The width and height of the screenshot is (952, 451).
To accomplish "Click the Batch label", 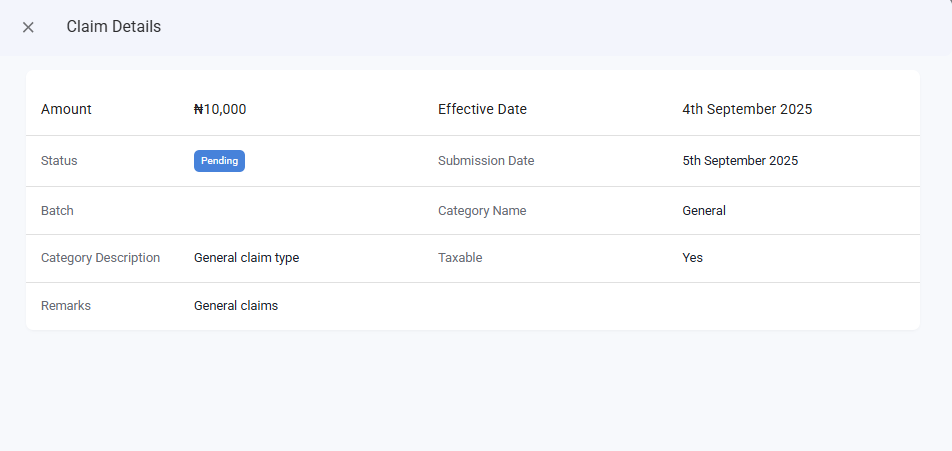I will click(57, 211).
